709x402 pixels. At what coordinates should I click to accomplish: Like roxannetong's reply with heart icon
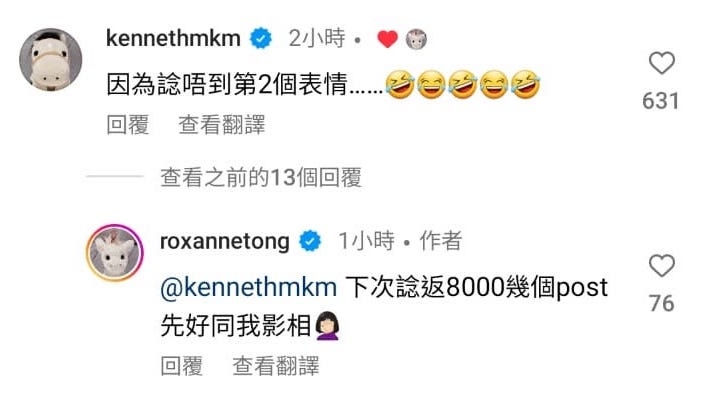pyautogui.click(x=662, y=266)
